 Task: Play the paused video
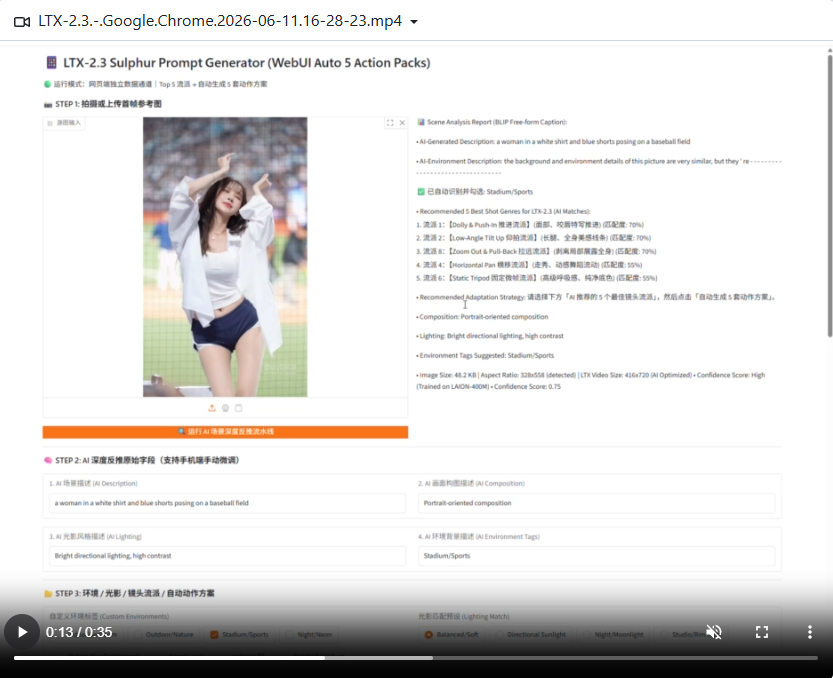pyautogui.click(x=22, y=632)
